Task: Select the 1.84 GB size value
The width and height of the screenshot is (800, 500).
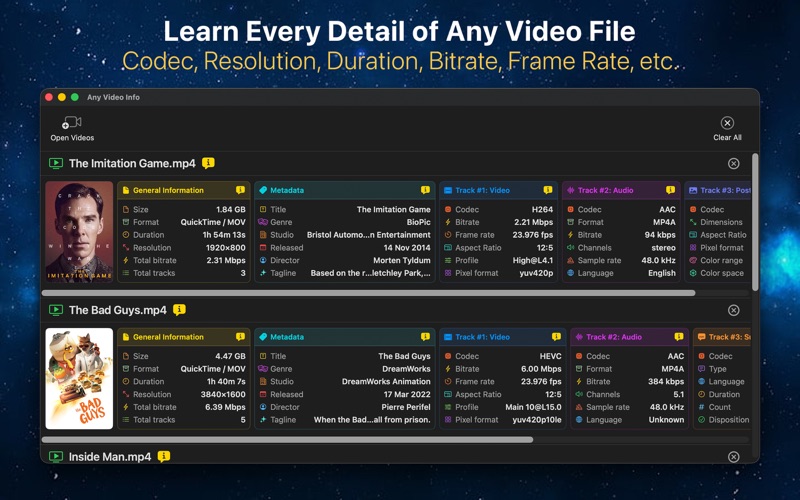Action: pos(231,210)
